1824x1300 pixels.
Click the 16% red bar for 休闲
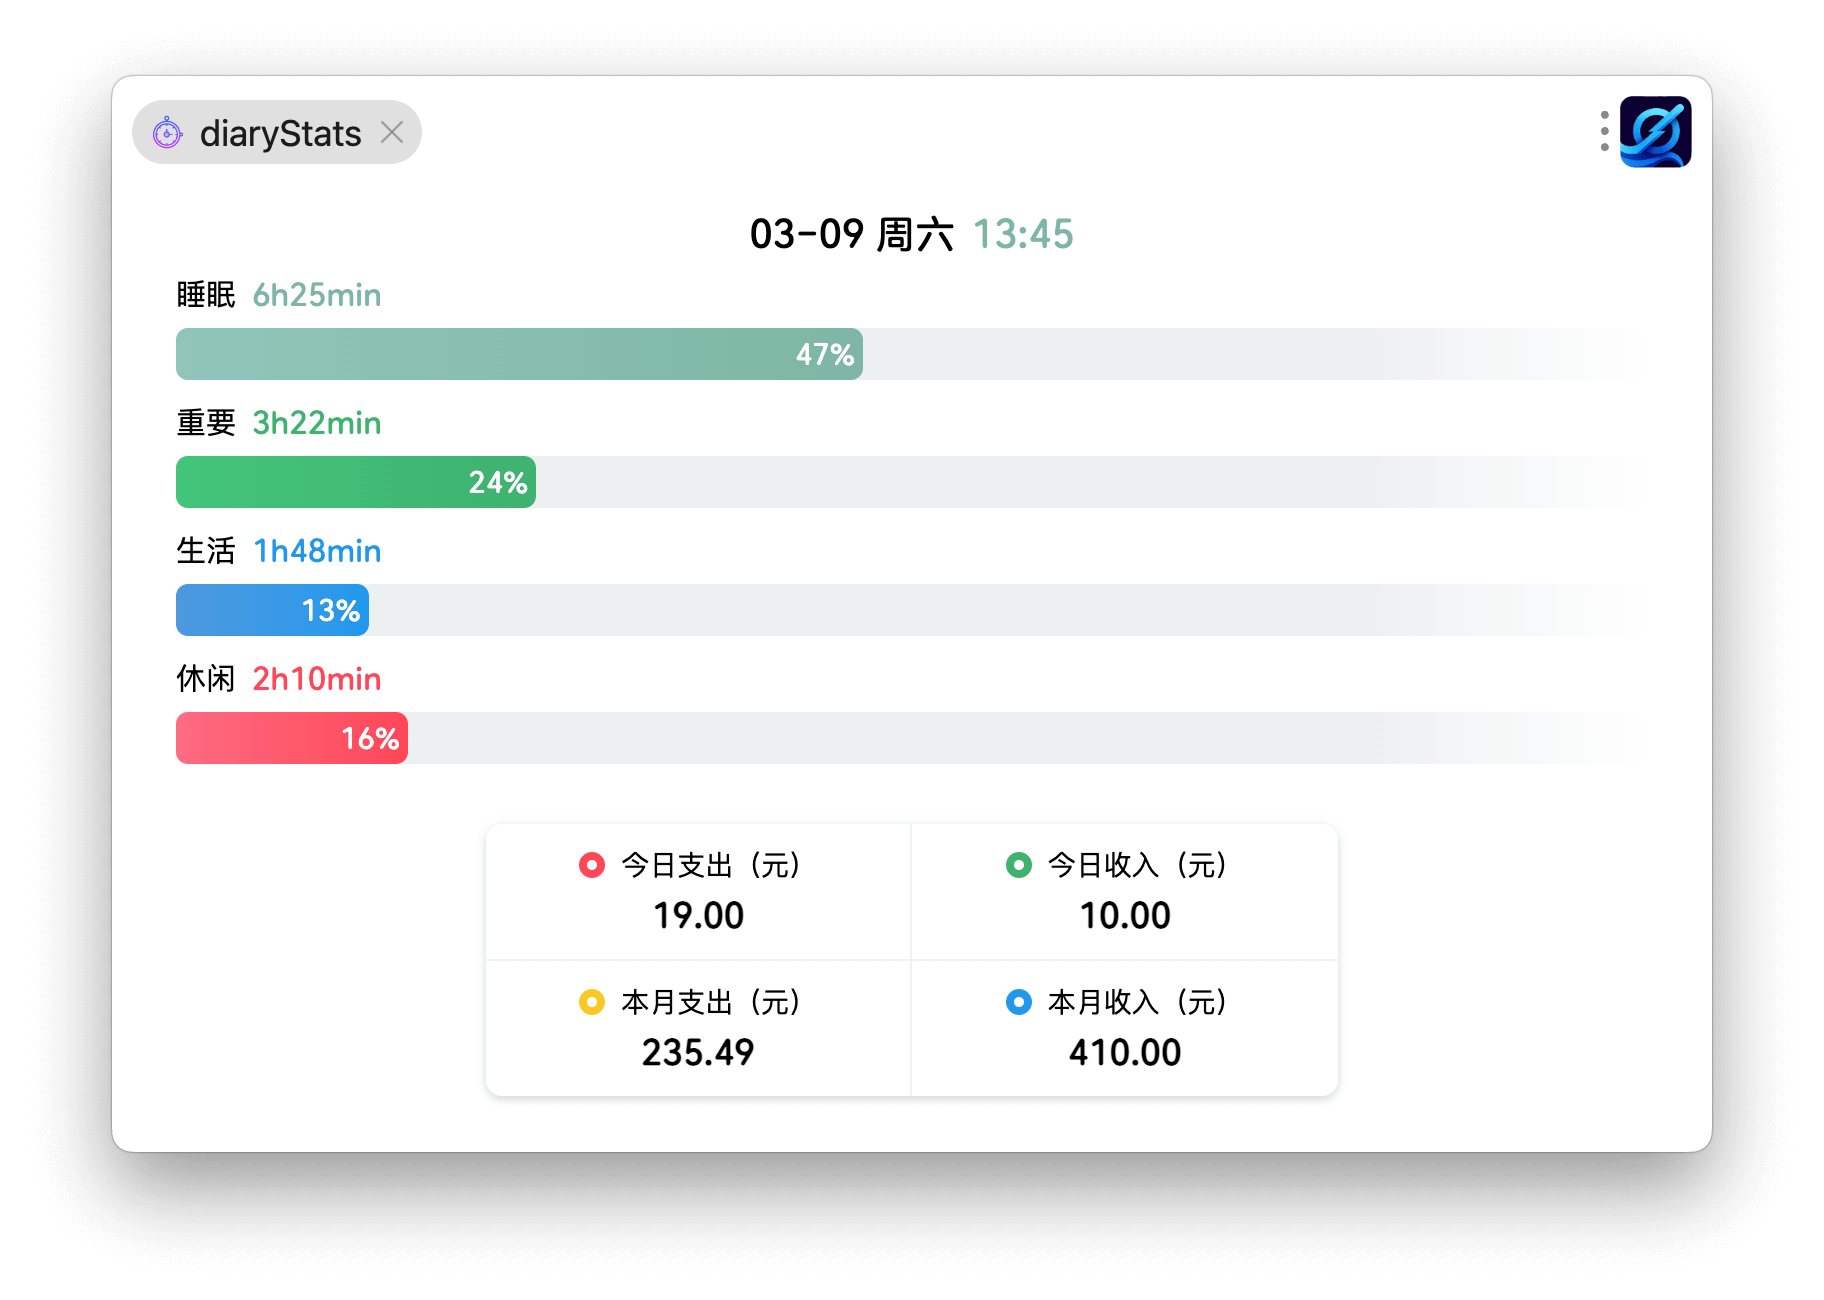291,737
